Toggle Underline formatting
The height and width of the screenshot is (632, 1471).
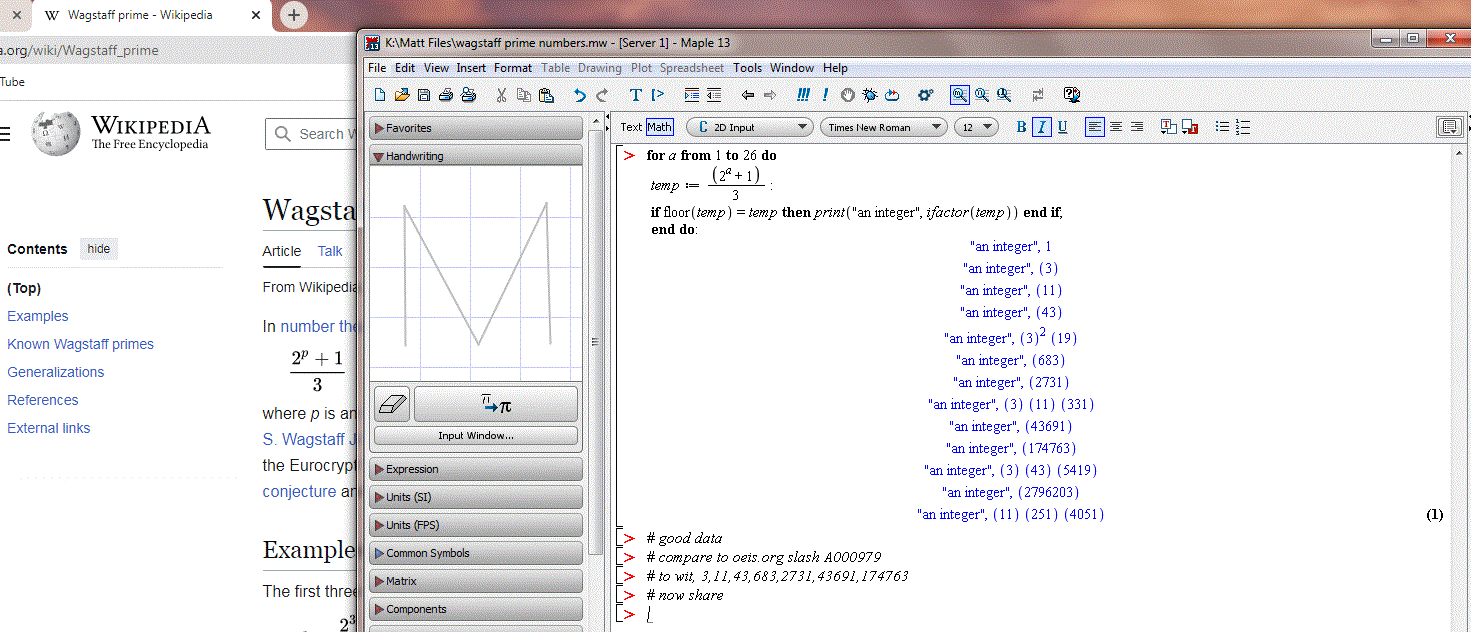click(x=1062, y=127)
